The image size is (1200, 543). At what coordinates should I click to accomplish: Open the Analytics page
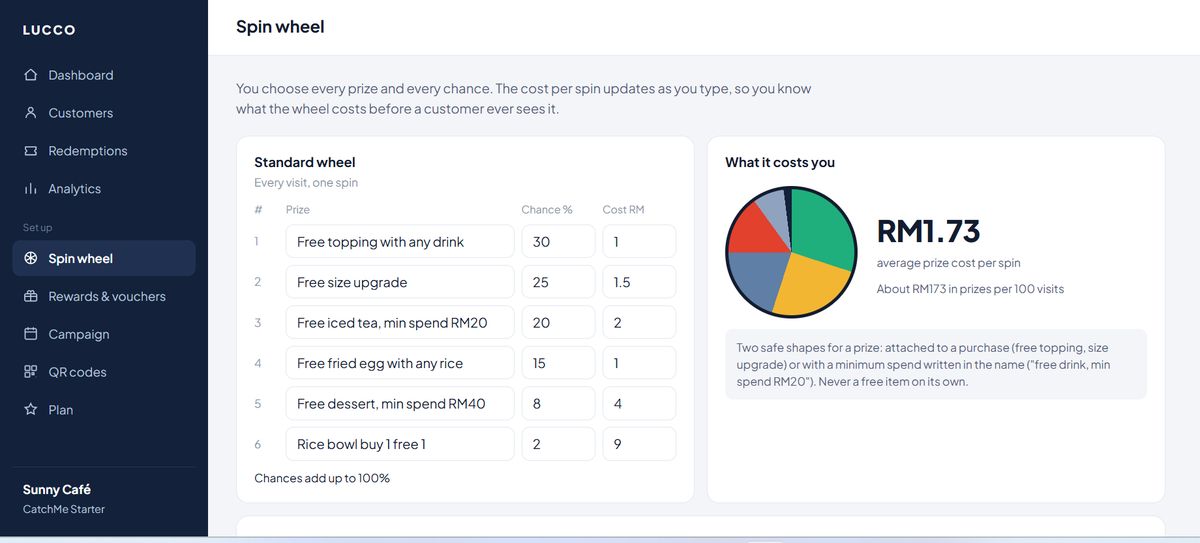104,189
